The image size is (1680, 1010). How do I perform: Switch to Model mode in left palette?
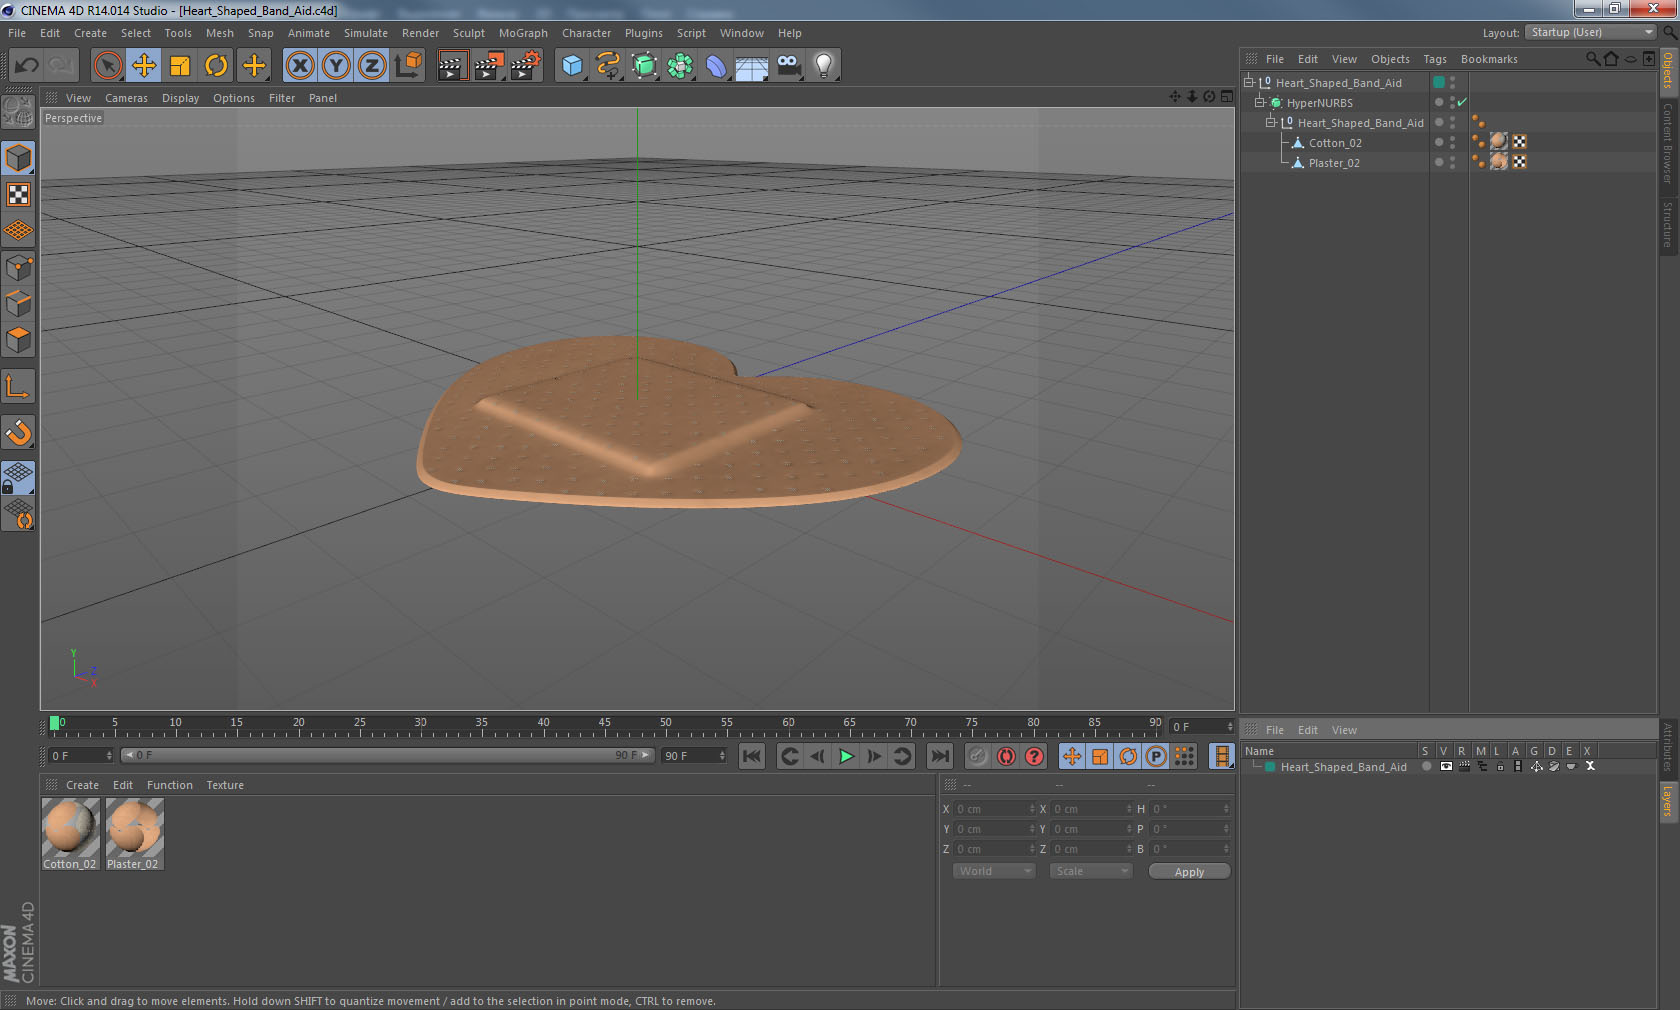(x=19, y=158)
